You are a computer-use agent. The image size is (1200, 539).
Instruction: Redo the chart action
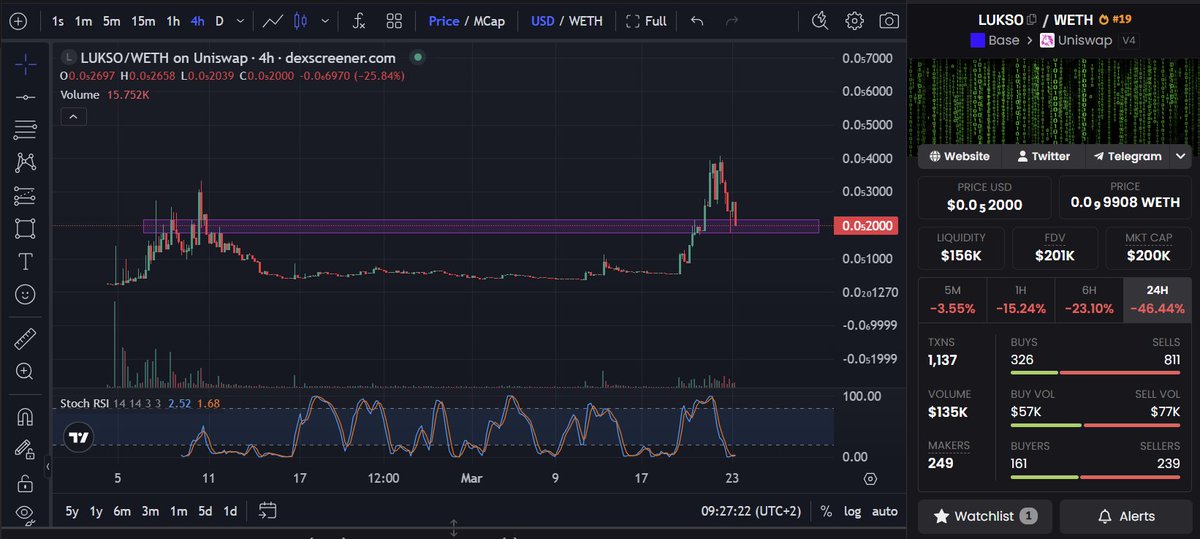(731, 20)
